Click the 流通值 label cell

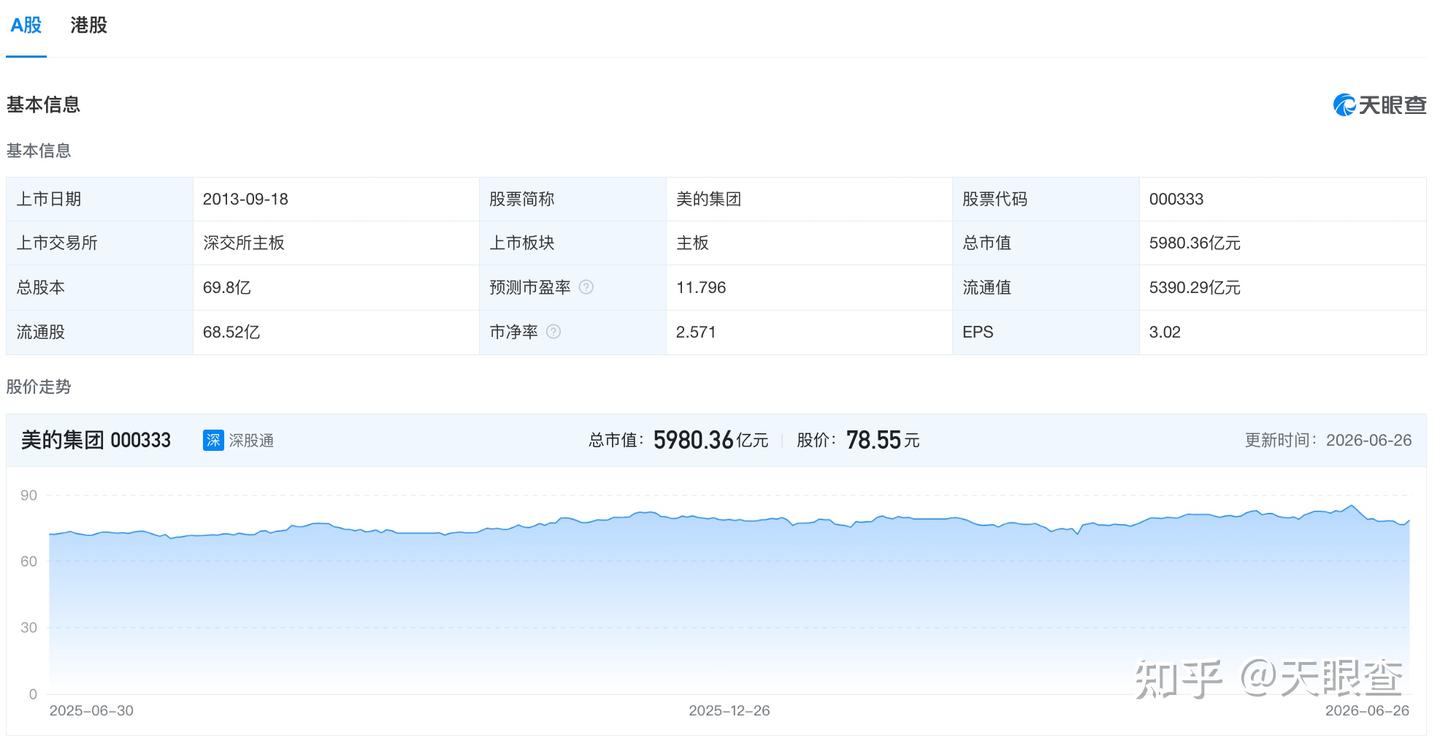pos(1046,287)
